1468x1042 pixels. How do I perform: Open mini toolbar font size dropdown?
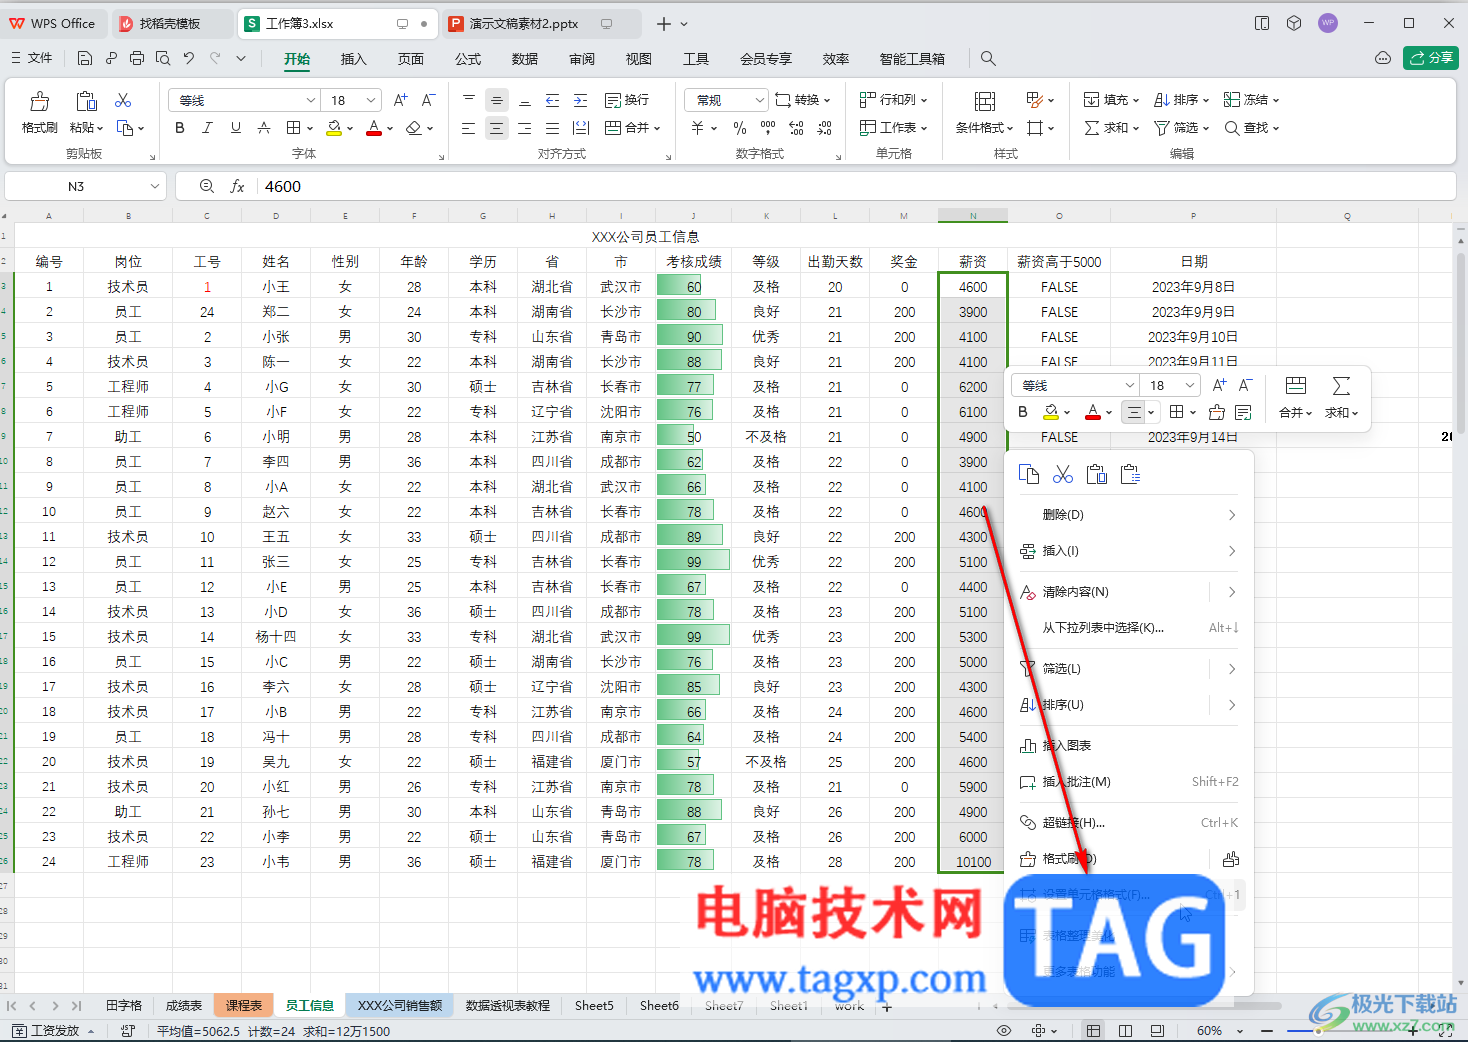[x=1190, y=385]
